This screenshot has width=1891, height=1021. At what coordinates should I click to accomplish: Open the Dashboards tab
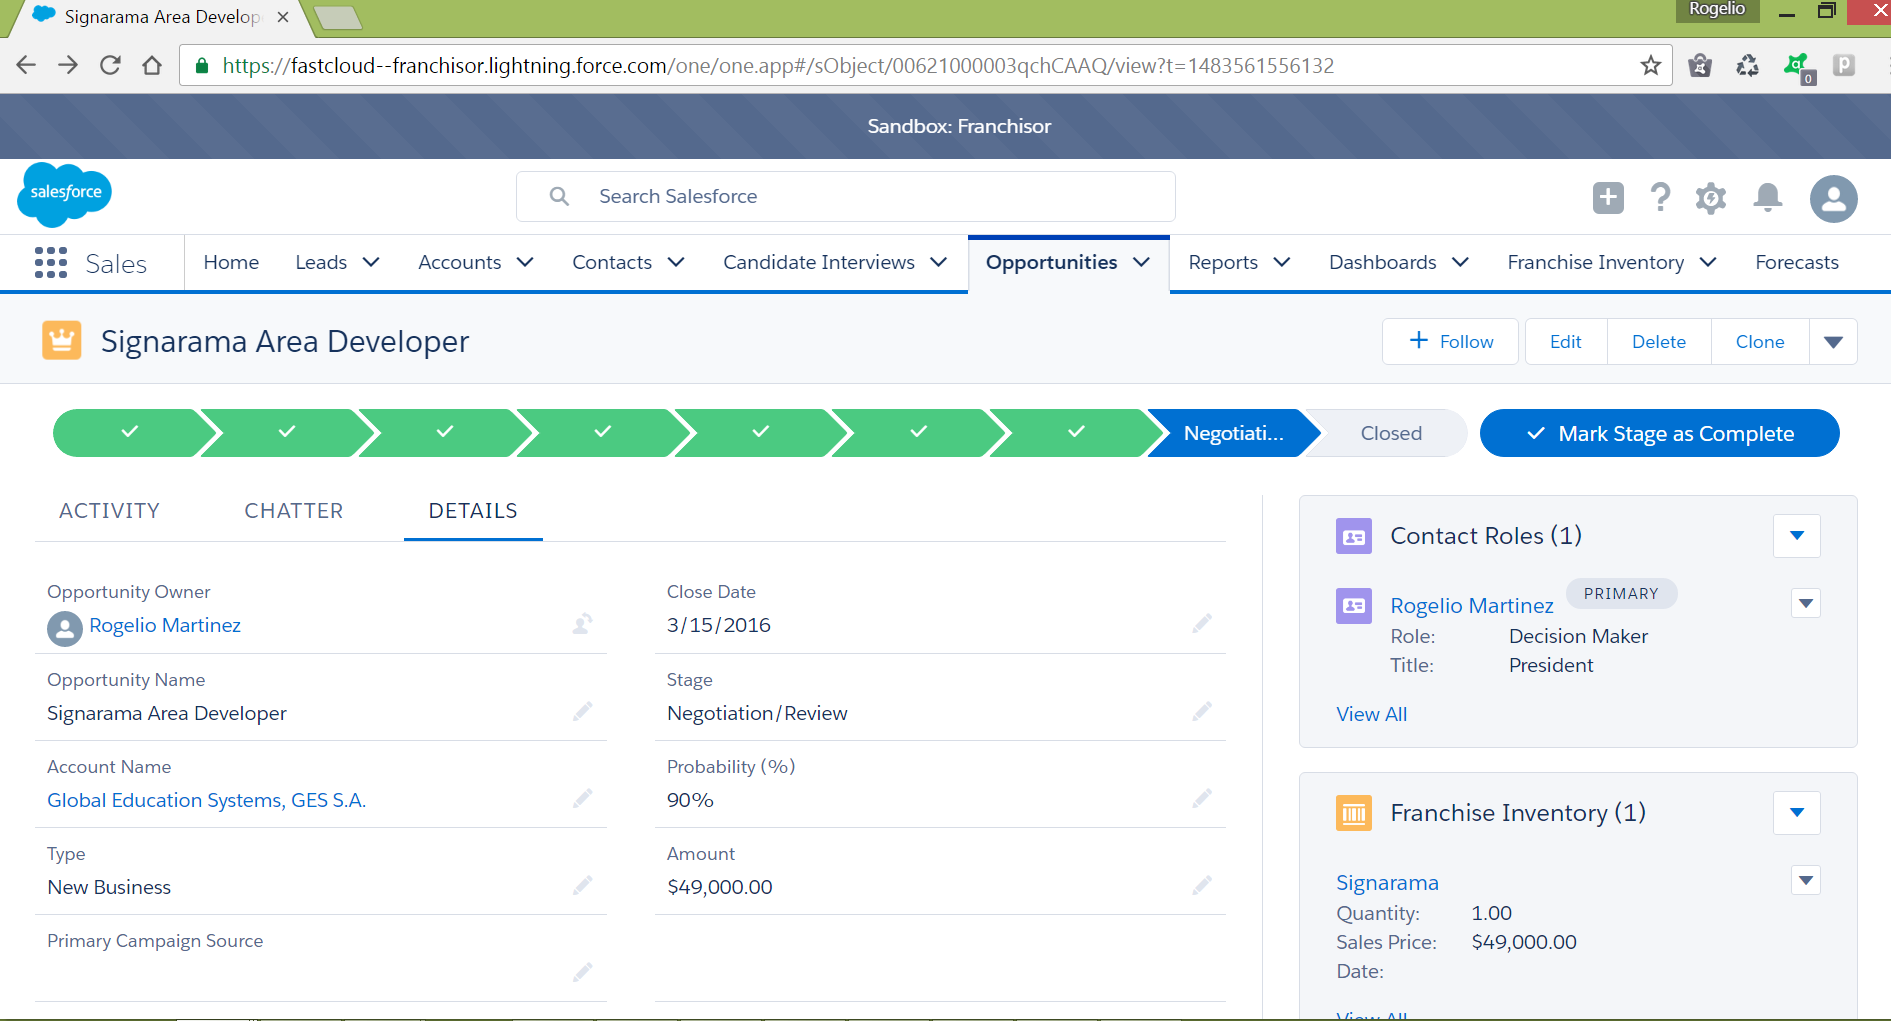pyautogui.click(x=1382, y=262)
